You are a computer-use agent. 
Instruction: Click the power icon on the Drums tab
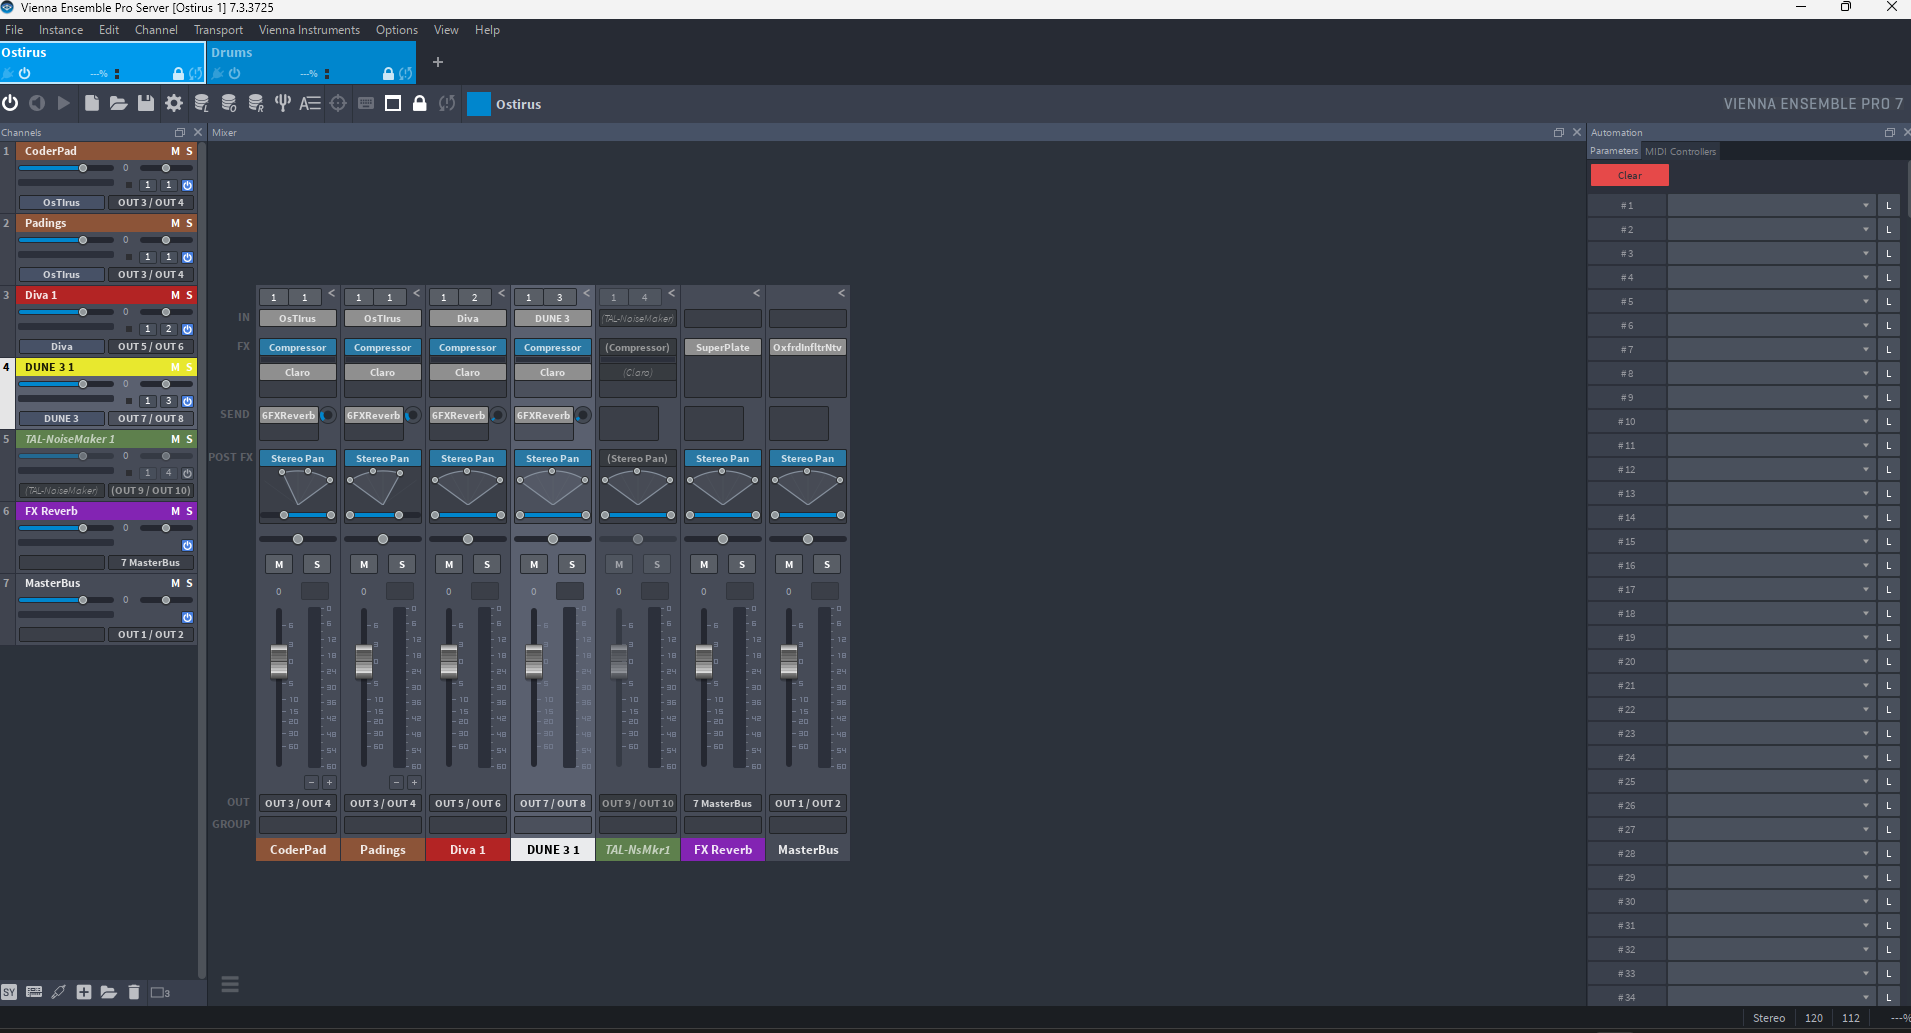234,74
